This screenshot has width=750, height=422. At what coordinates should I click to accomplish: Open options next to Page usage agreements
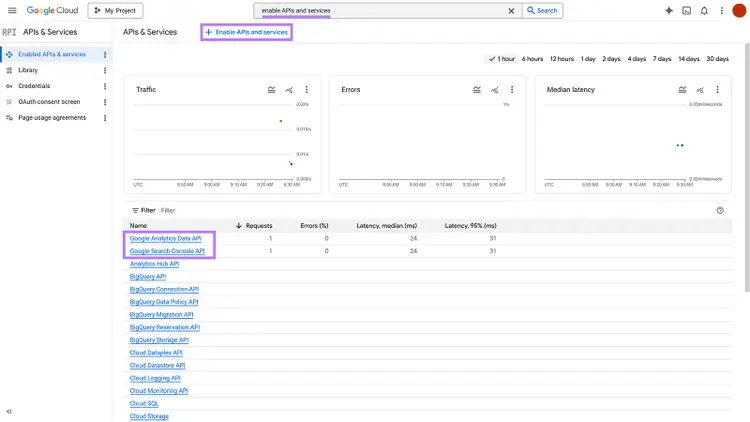105,118
